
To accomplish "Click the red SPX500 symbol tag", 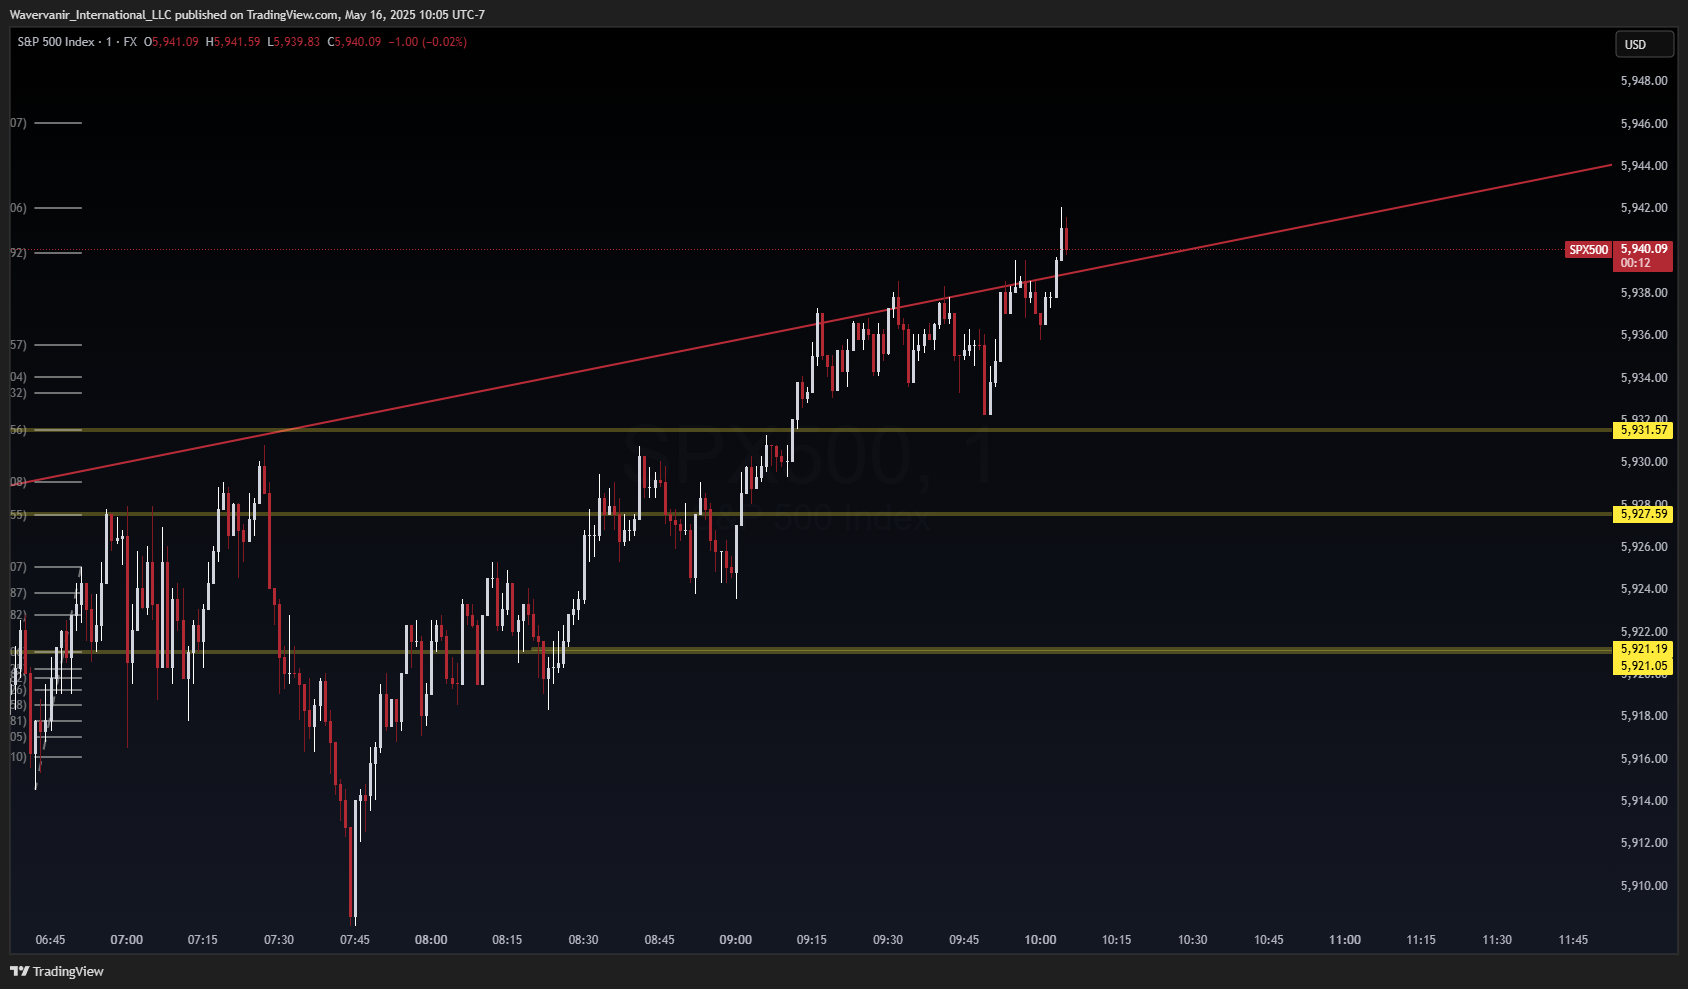I will (1588, 250).
